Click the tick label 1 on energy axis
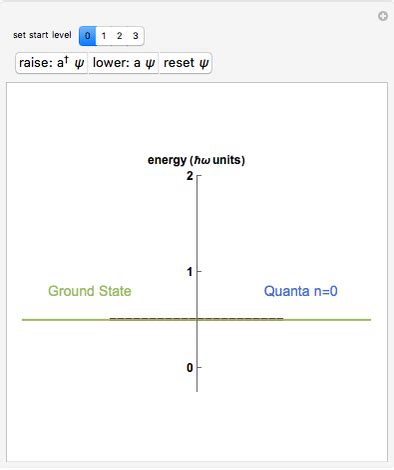The image size is (394, 470). [x=190, y=272]
